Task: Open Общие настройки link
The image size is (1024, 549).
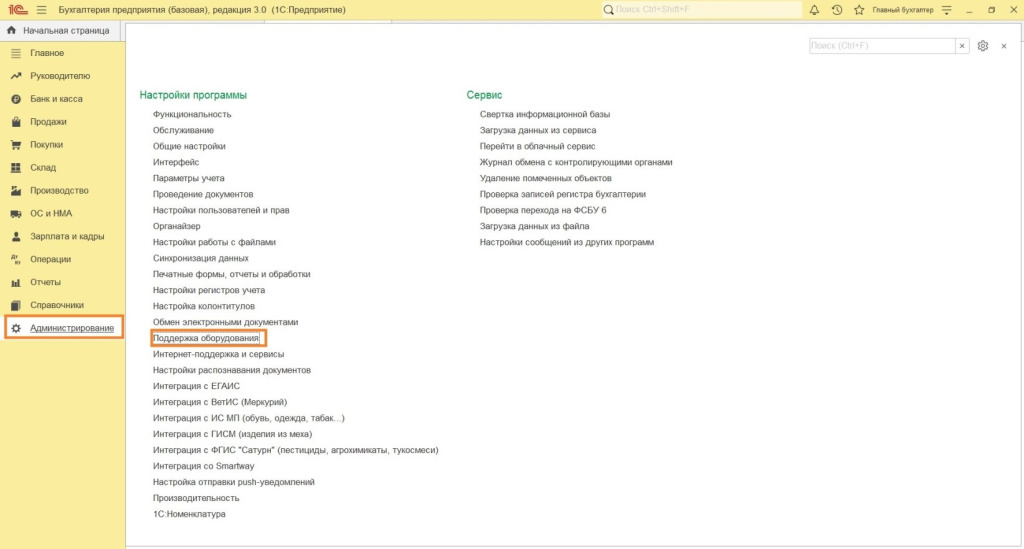Action: [189, 146]
